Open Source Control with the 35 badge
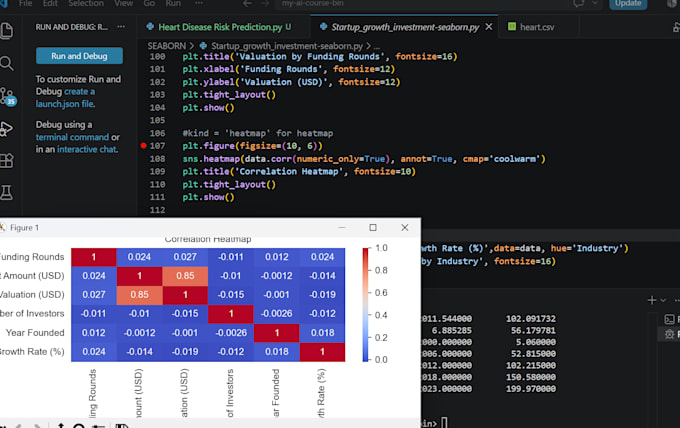680x428 pixels. click(7, 96)
